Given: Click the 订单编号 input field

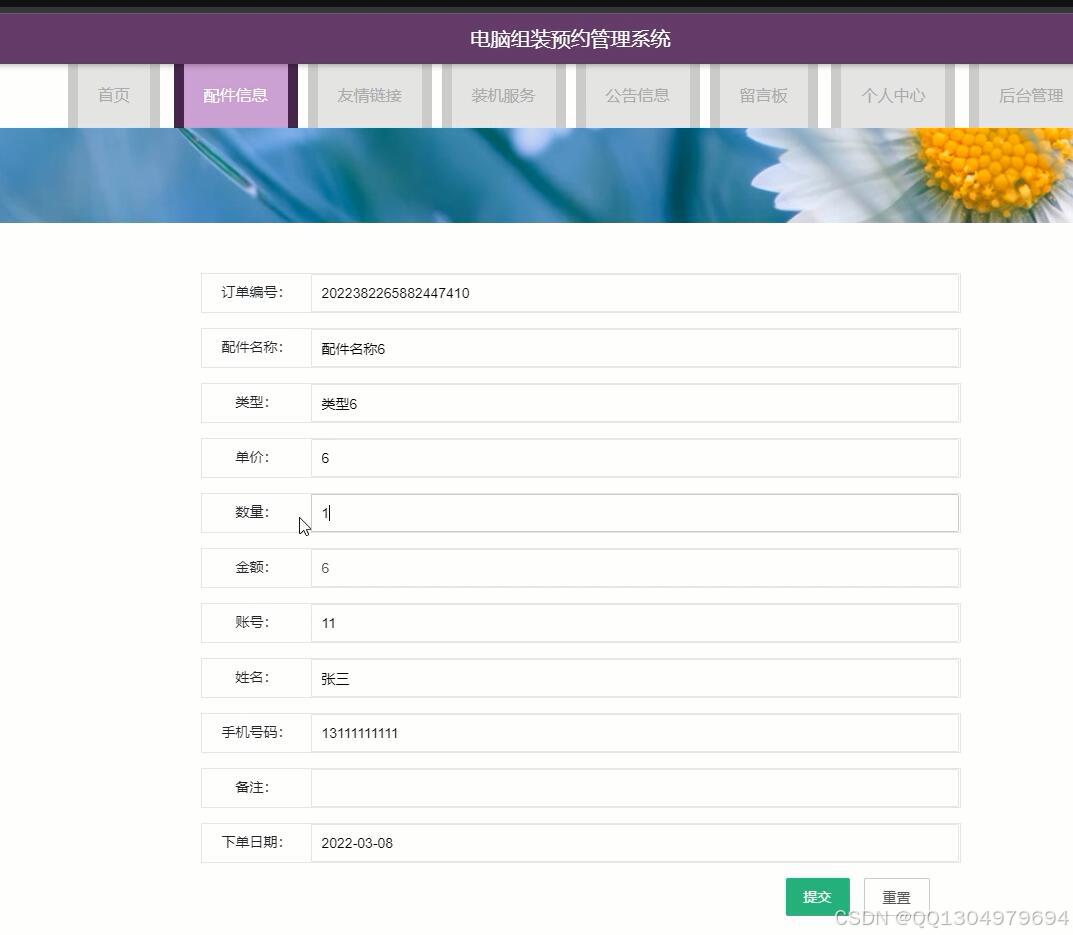Looking at the screenshot, I should [x=635, y=293].
